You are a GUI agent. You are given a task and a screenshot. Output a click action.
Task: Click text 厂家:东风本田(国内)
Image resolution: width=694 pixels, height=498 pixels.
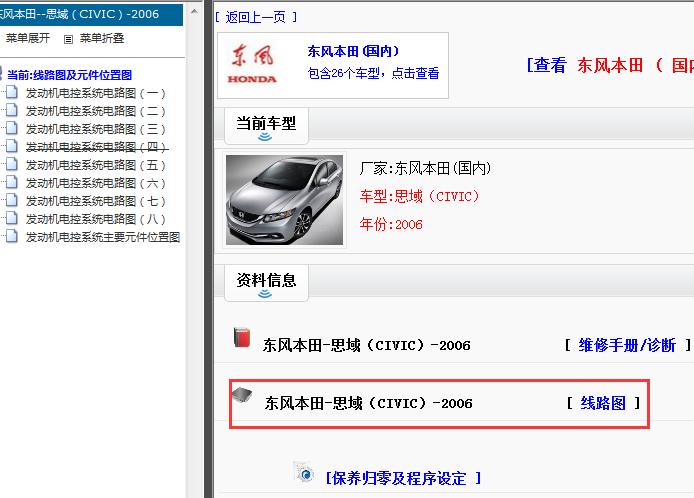[x=425, y=168]
